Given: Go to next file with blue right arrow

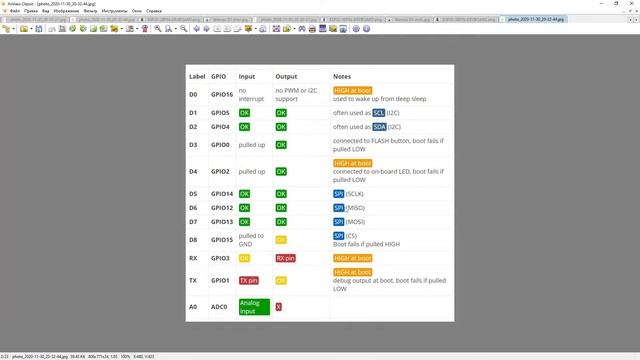Looking at the screenshot, I should click(x=207, y=29).
